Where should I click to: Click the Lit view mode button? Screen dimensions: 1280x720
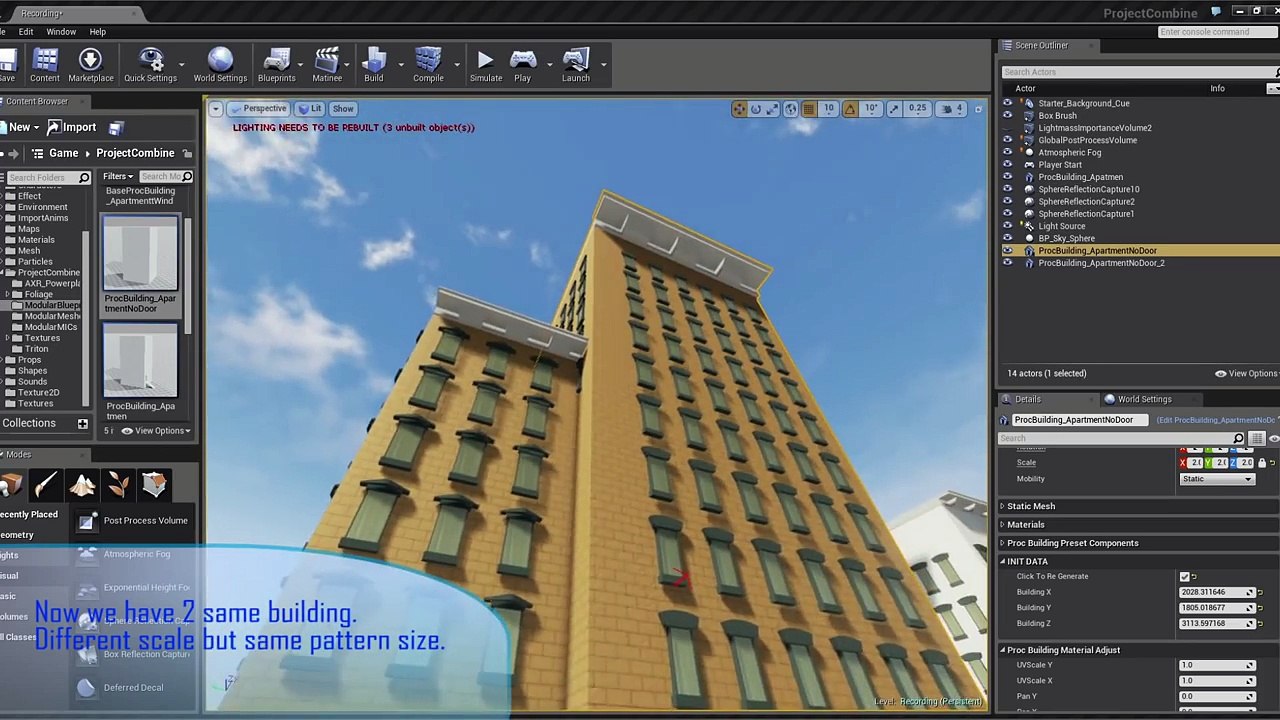tap(311, 109)
